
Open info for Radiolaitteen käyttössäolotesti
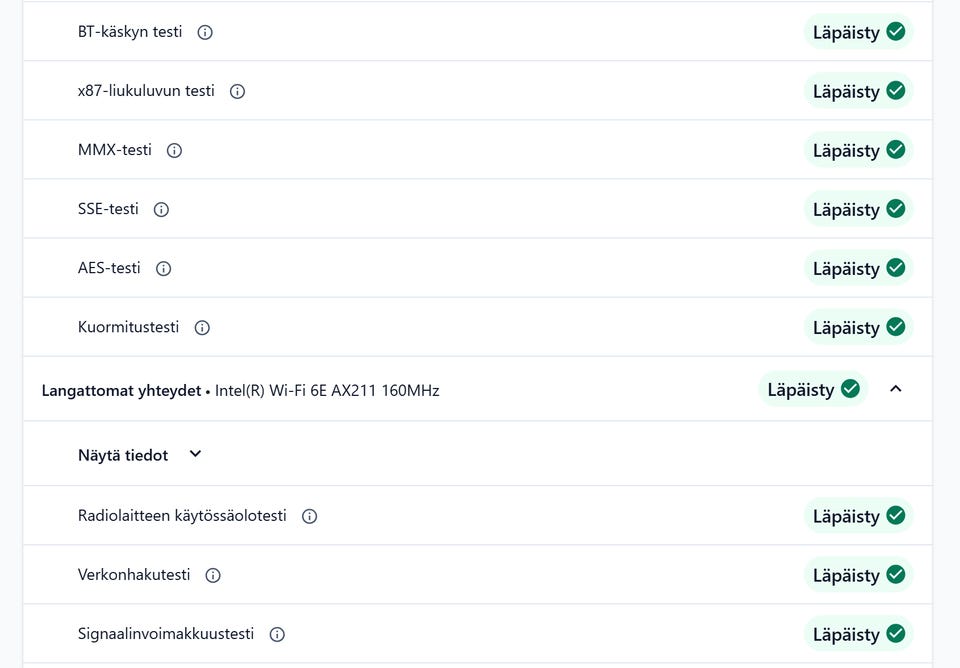tap(309, 516)
